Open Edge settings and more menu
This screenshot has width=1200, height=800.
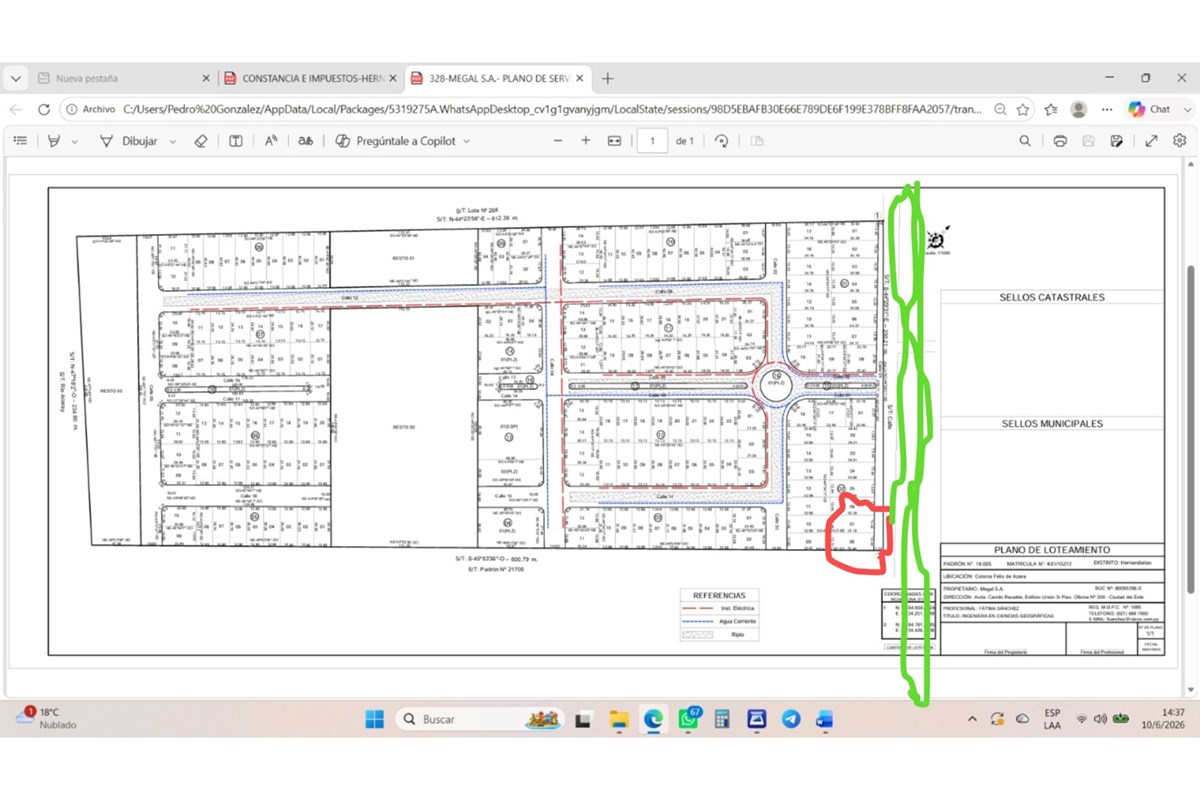[x=1106, y=109]
